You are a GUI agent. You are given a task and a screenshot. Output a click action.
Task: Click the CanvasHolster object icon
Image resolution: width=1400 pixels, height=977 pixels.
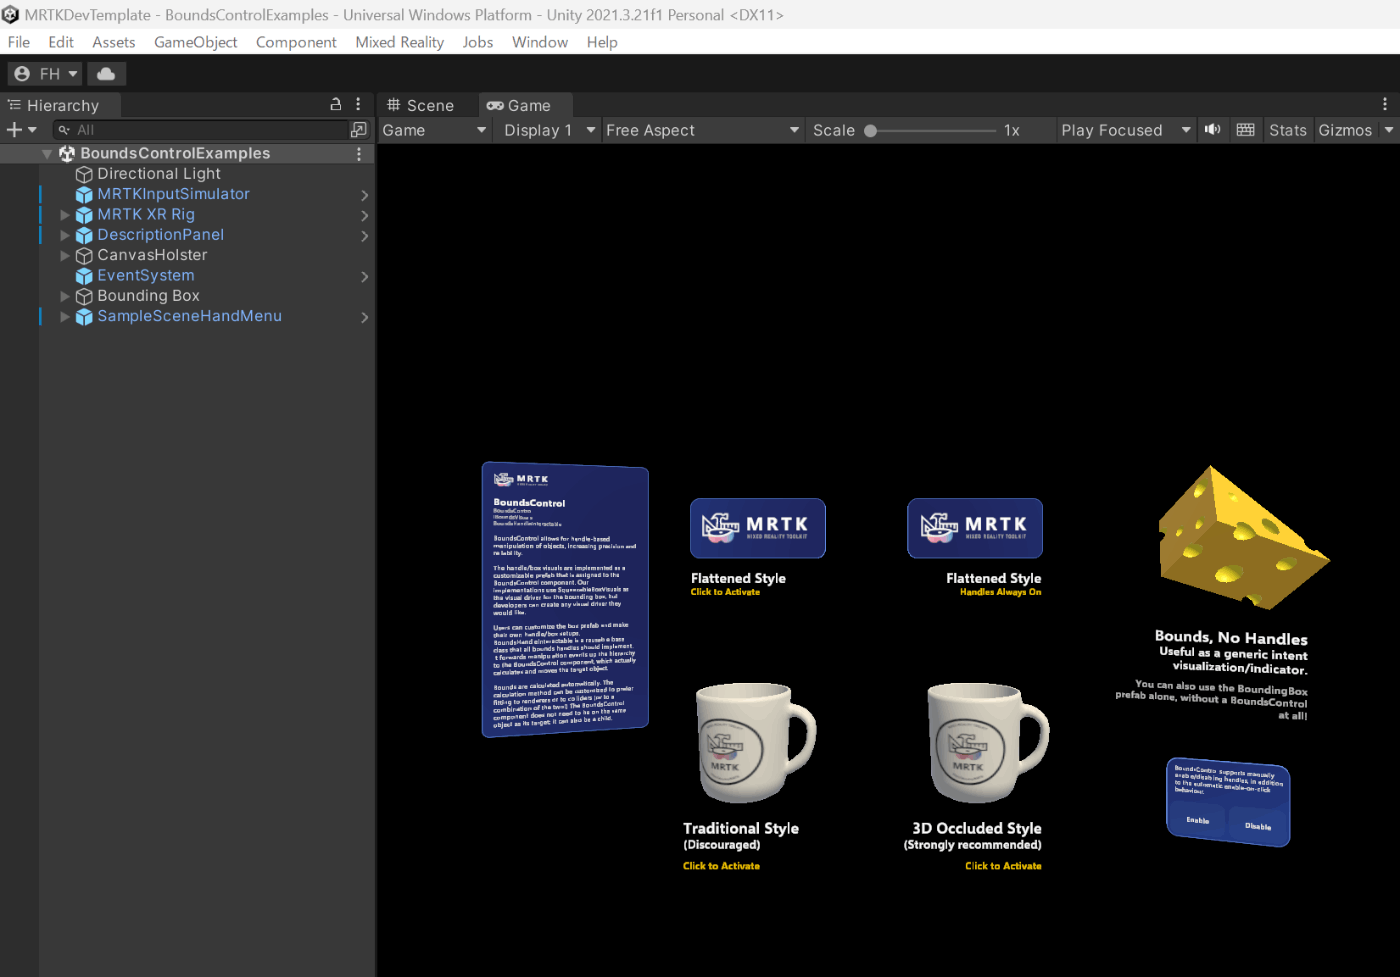point(84,256)
